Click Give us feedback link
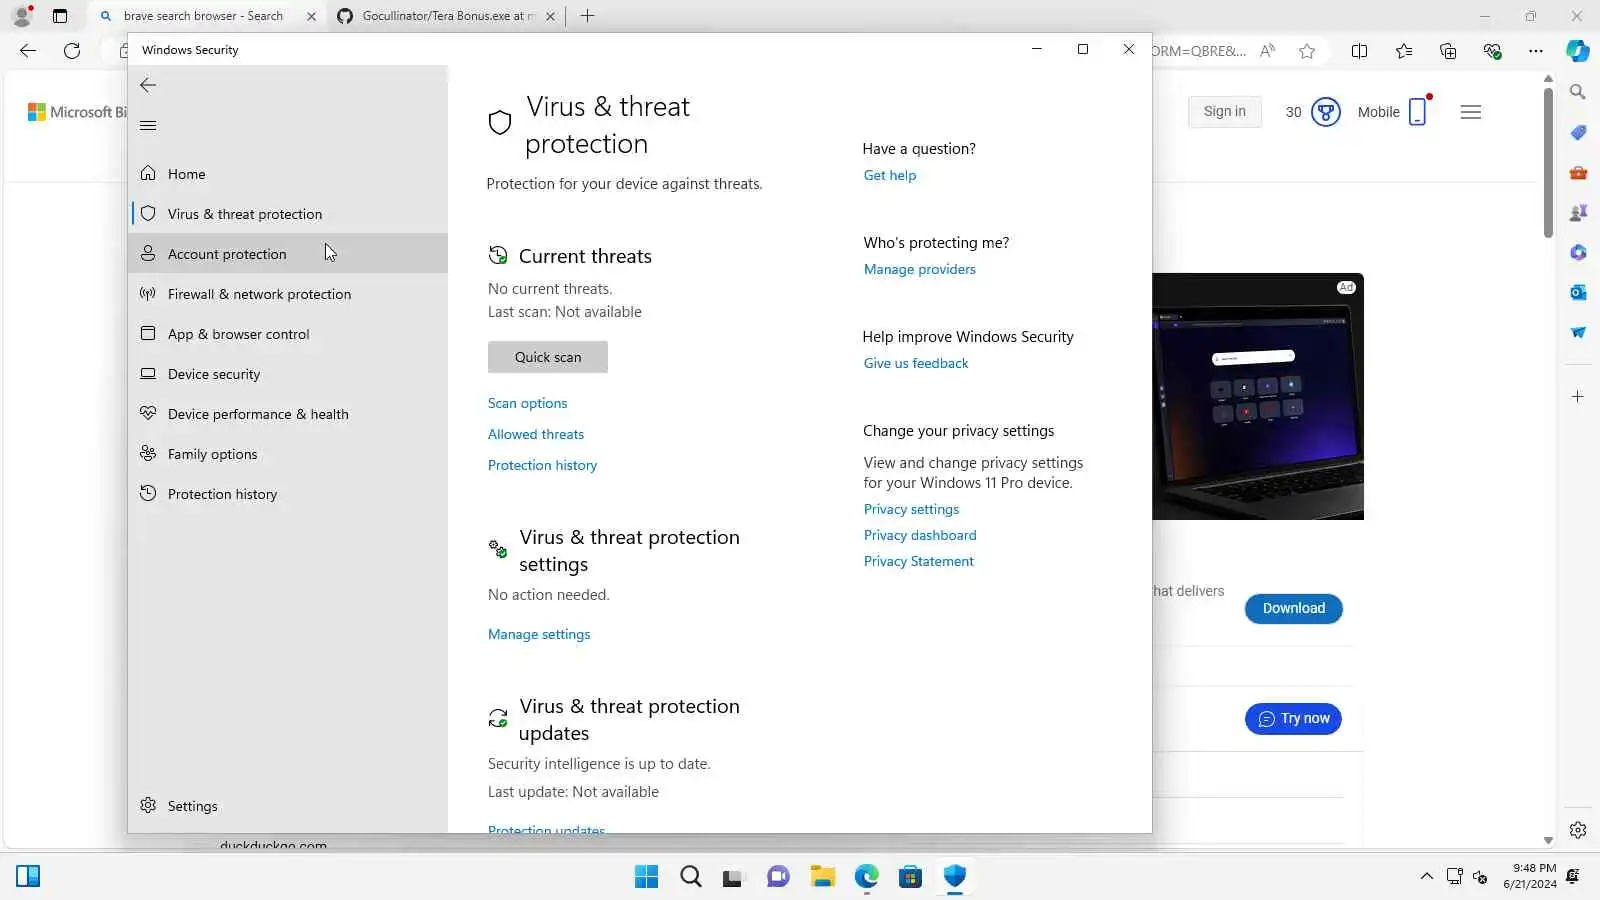The width and height of the screenshot is (1600, 900). pyautogui.click(x=916, y=363)
